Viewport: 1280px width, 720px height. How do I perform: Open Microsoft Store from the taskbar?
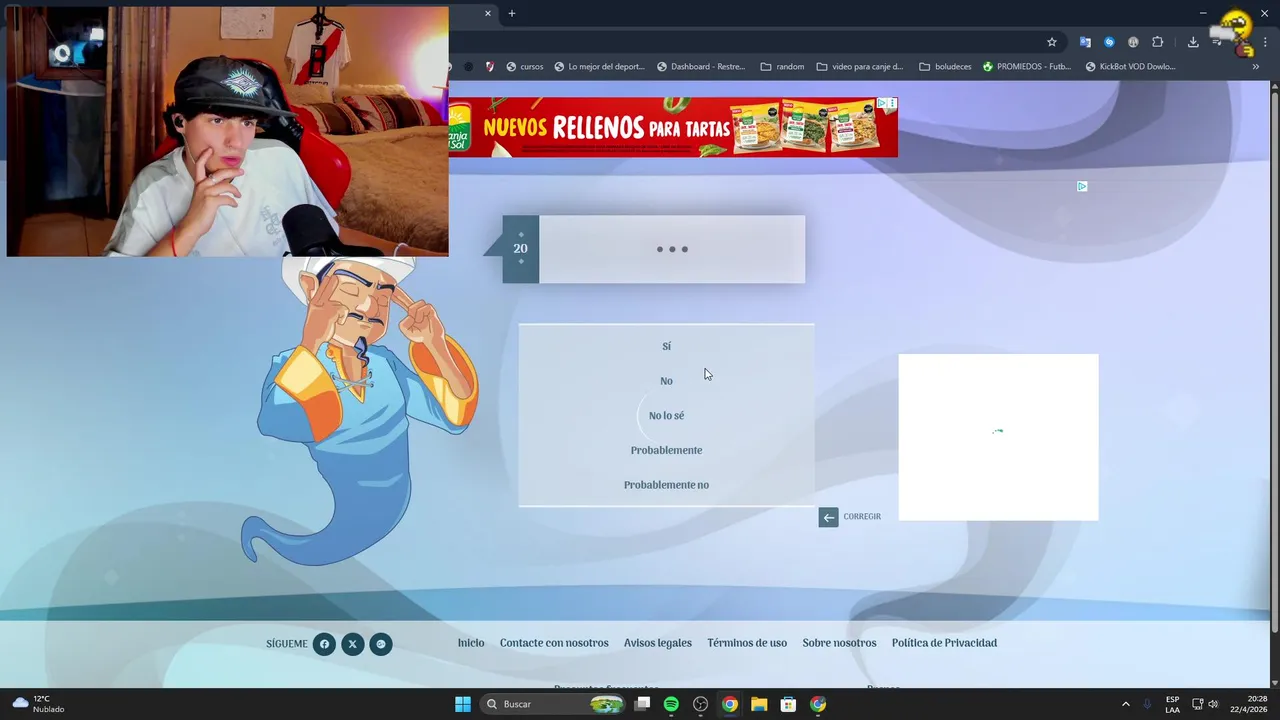[788, 704]
